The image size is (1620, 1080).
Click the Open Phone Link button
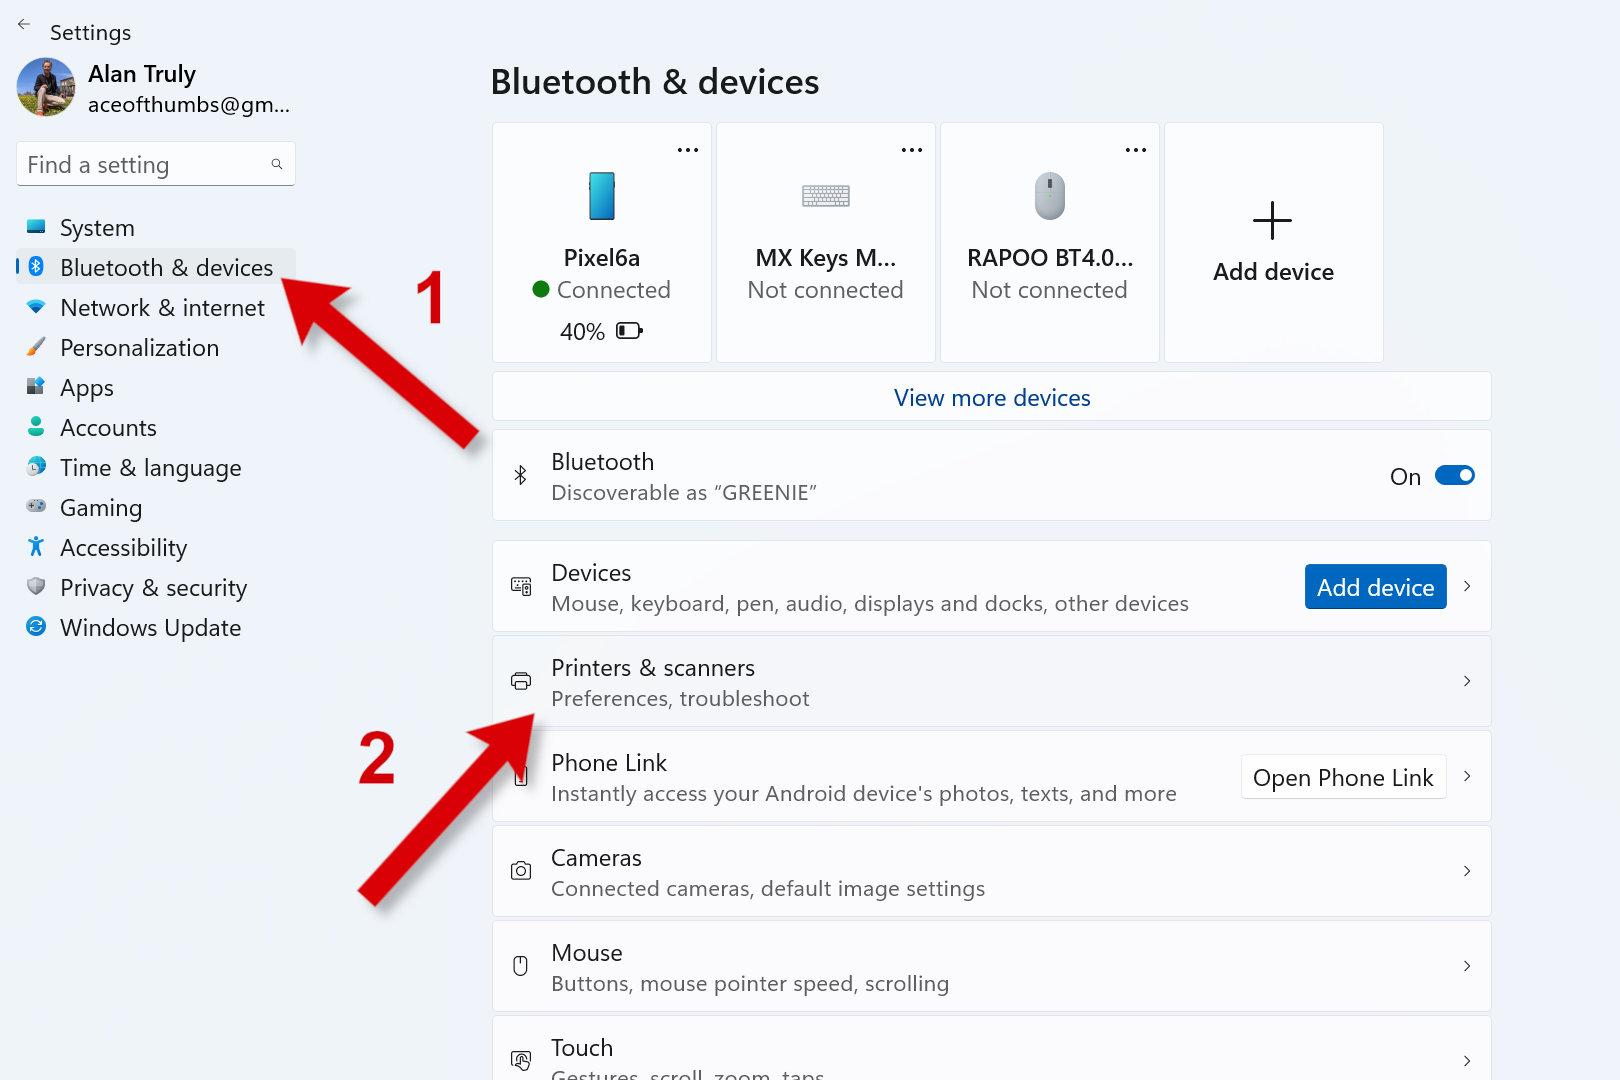click(x=1342, y=777)
